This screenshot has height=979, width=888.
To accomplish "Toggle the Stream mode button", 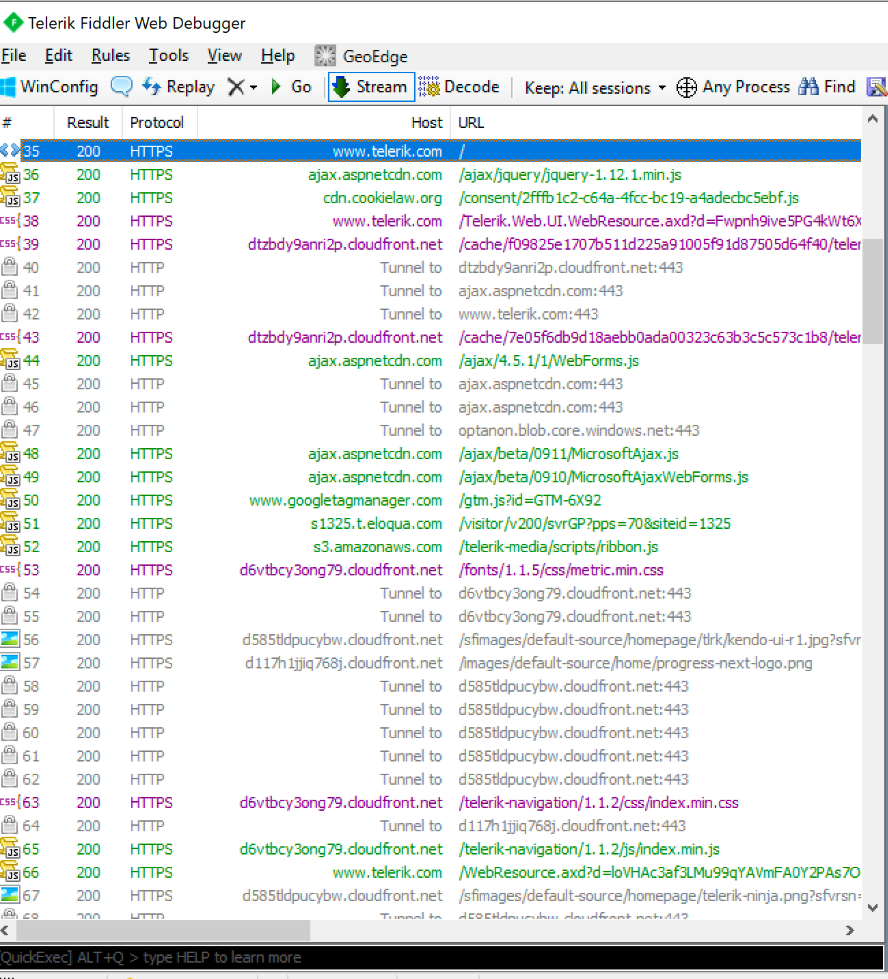I will (371, 87).
